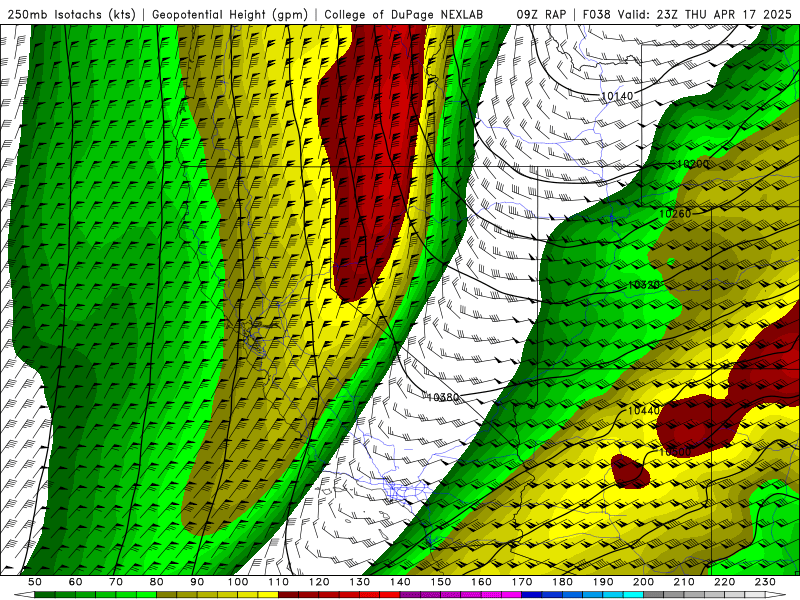Click the 140 value on the isotach scale
800x600 pixels.
(x=400, y=582)
